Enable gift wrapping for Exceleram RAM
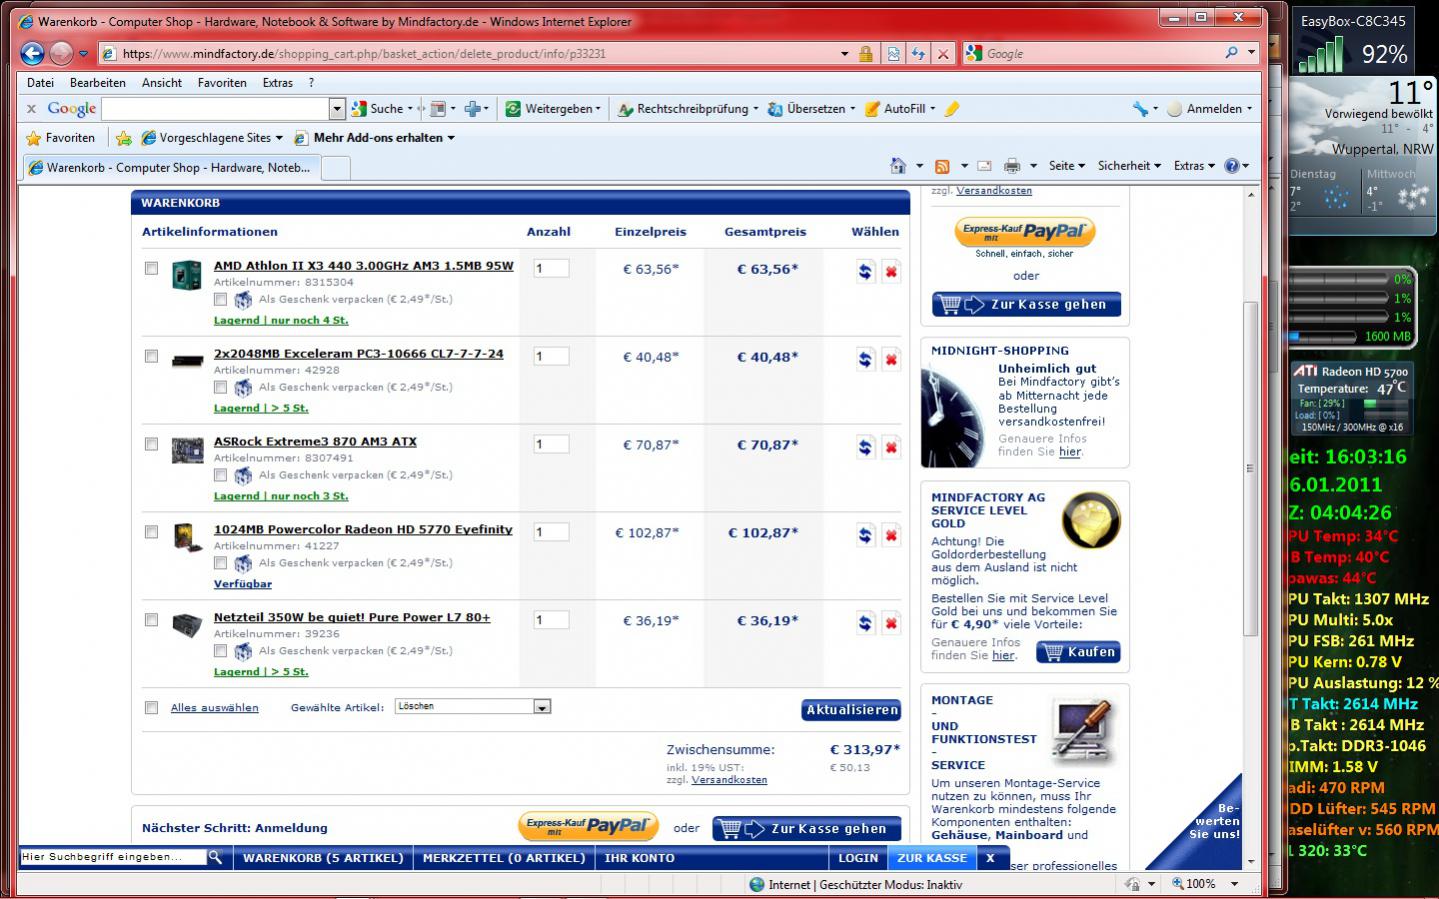The width and height of the screenshot is (1439, 899). click(x=220, y=387)
